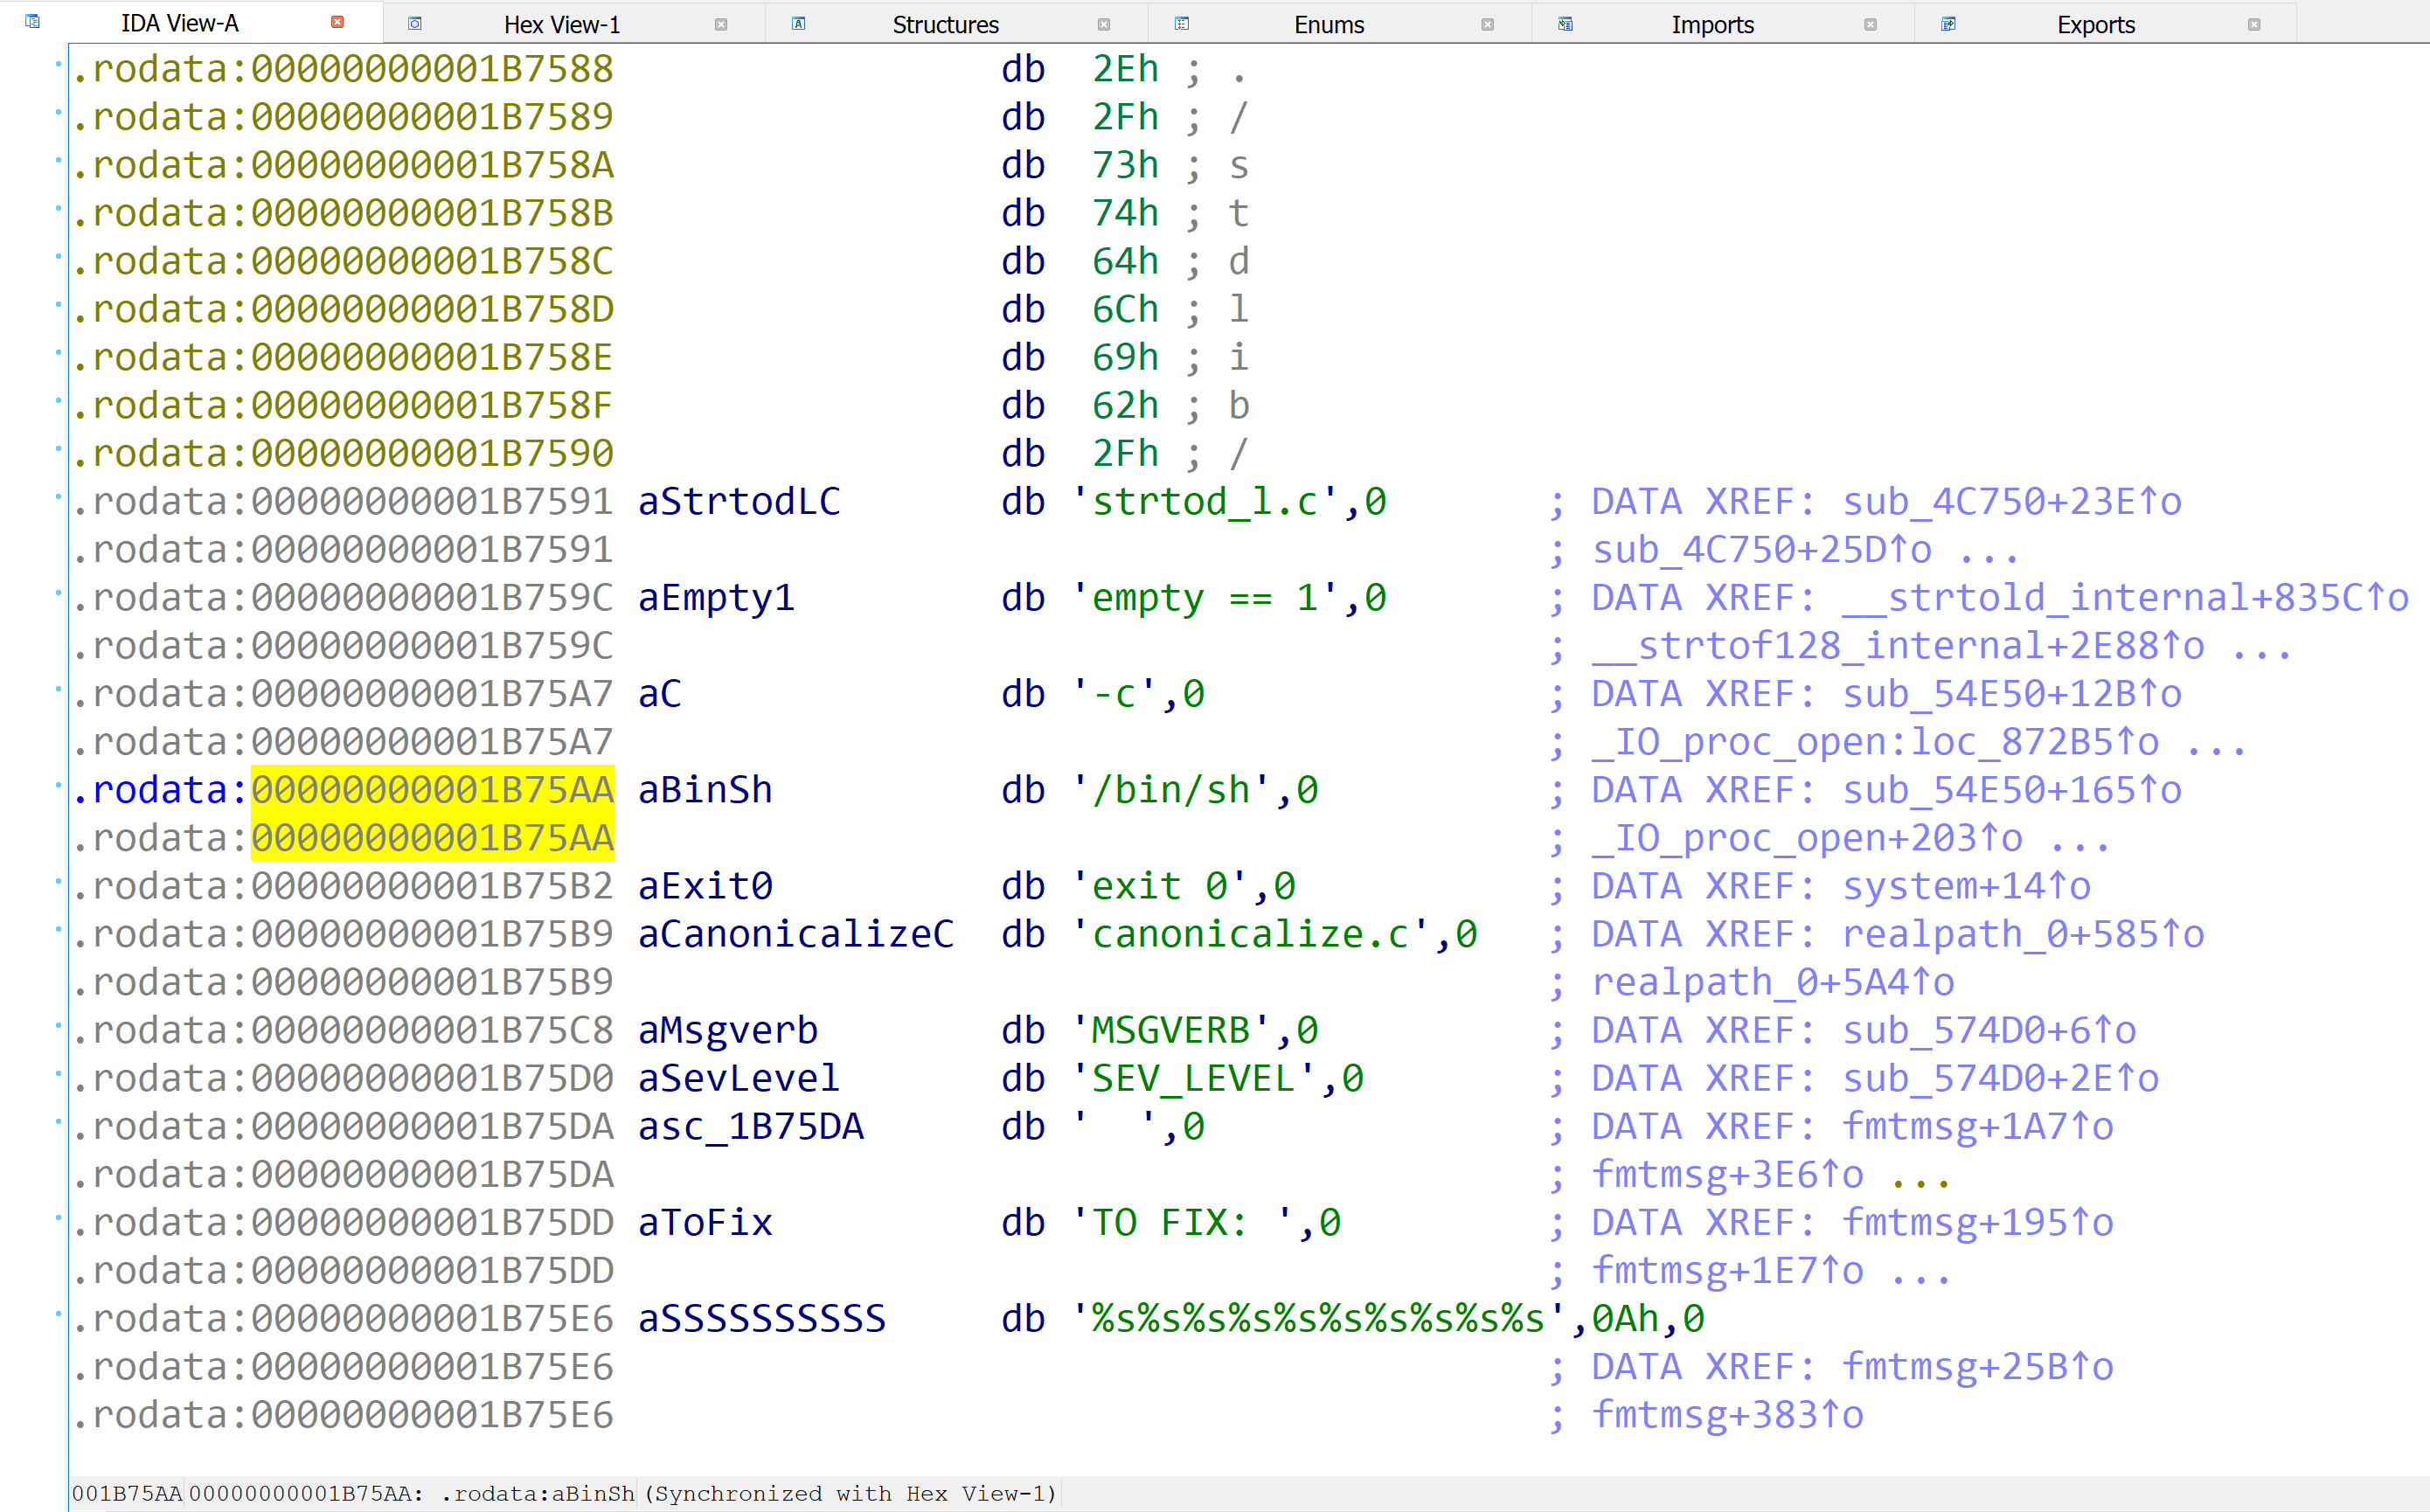
Task: Switch to the Hex View-1 tab
Action: click(x=562, y=23)
